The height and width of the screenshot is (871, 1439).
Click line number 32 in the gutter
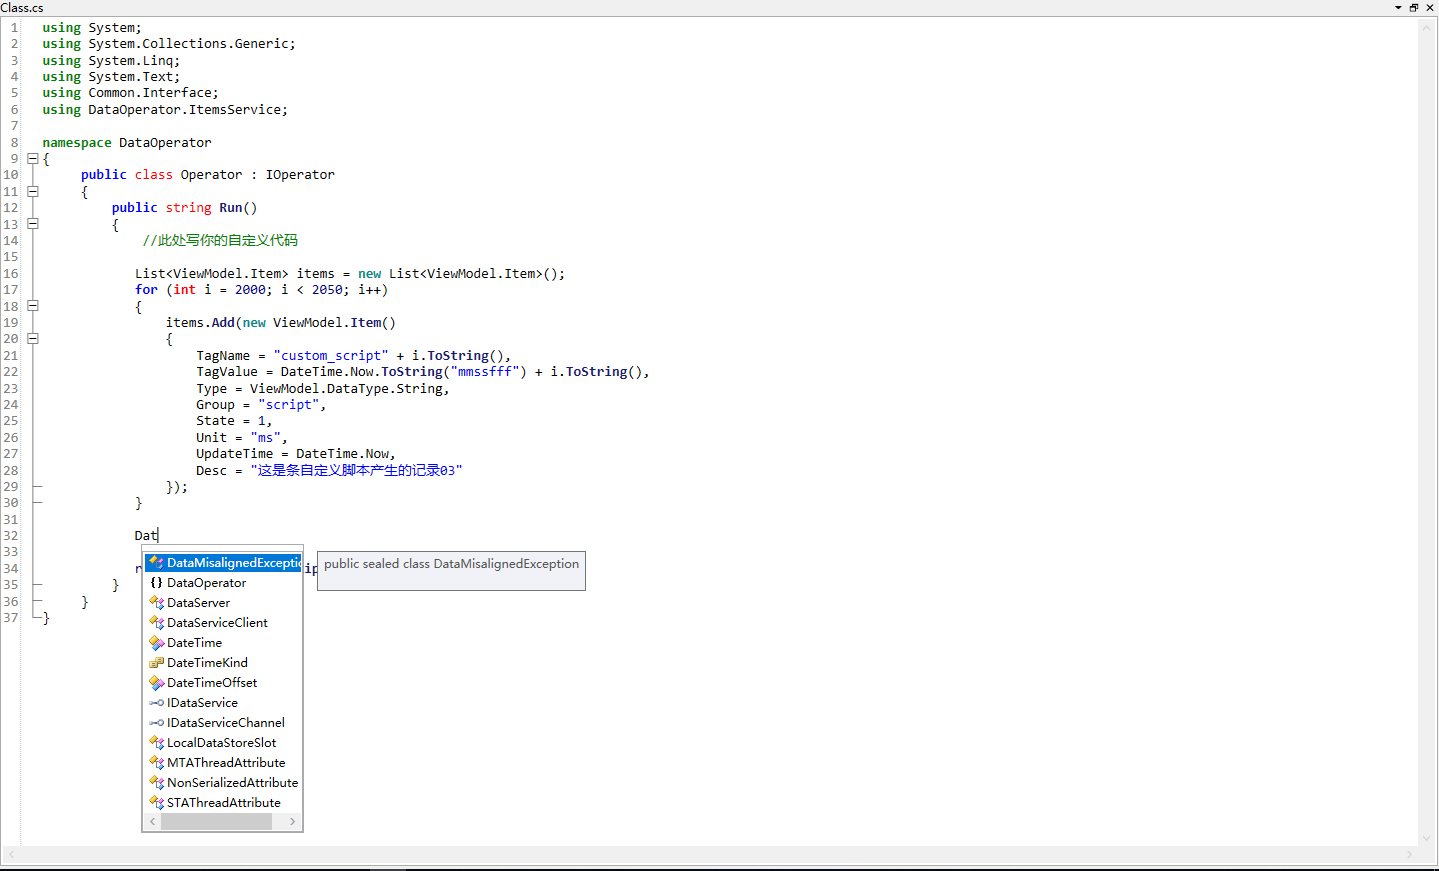tap(11, 536)
